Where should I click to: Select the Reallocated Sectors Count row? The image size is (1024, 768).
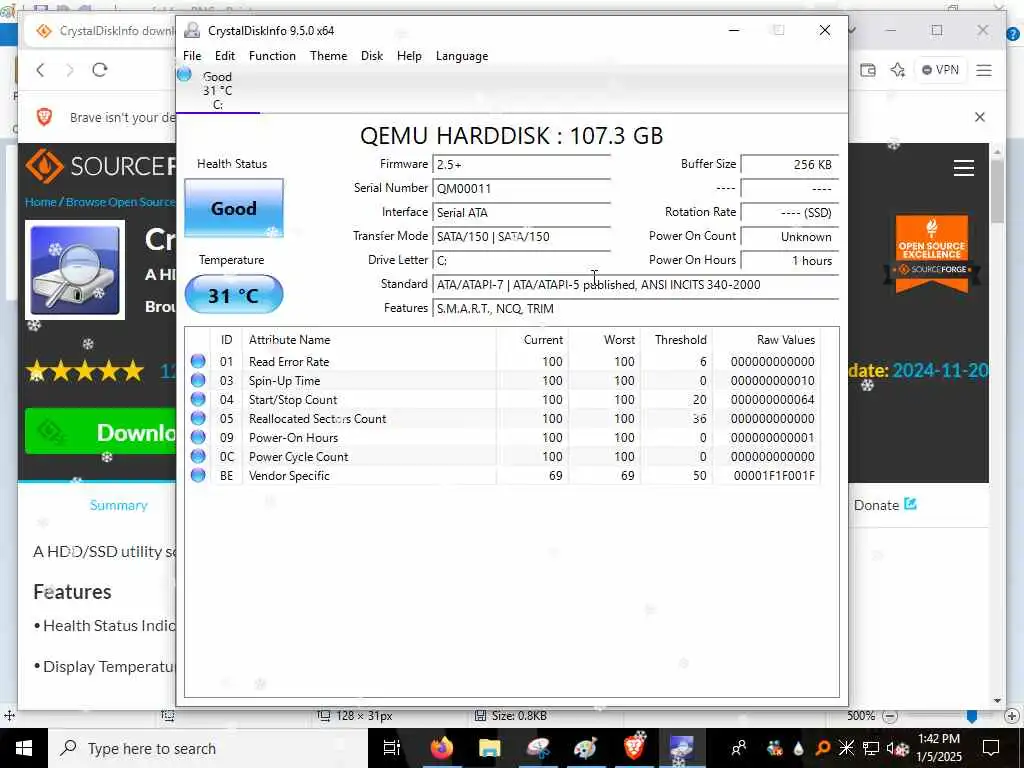[502, 418]
